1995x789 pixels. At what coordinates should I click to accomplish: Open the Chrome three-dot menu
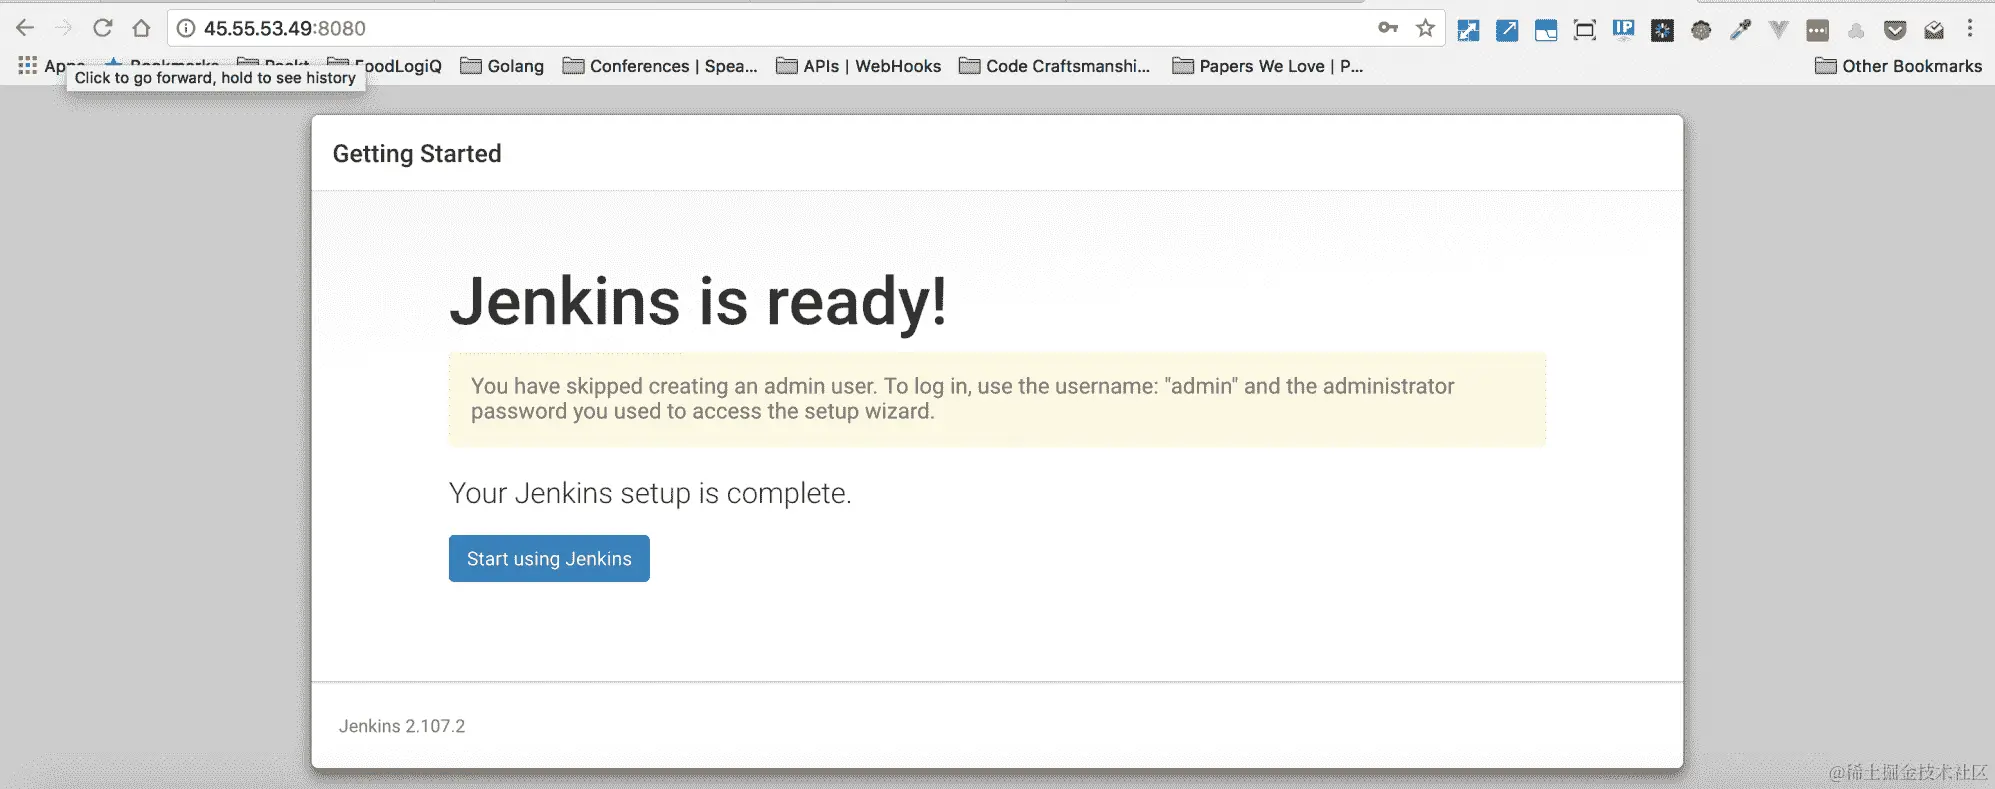click(1970, 28)
